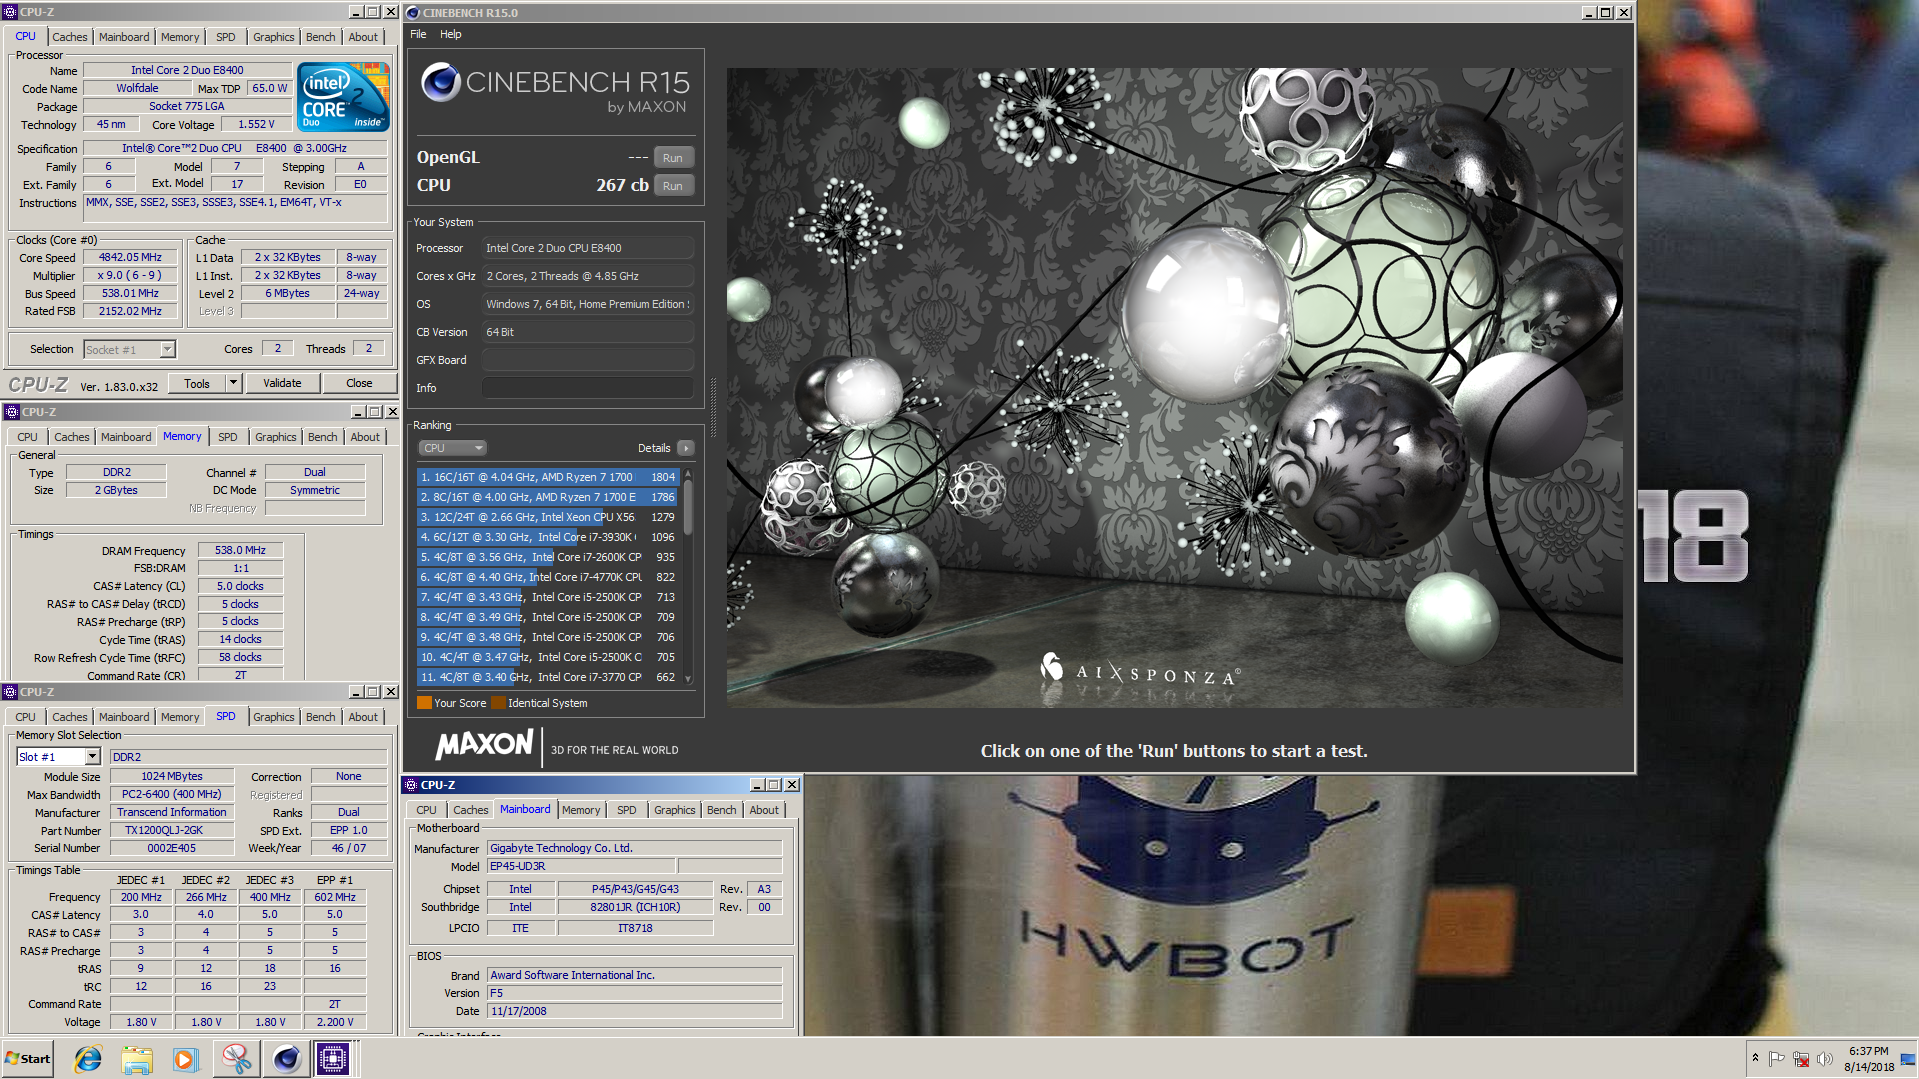Open SPD tab in Memory CPU-Z window
The height and width of the screenshot is (1079, 1919).
228,437
